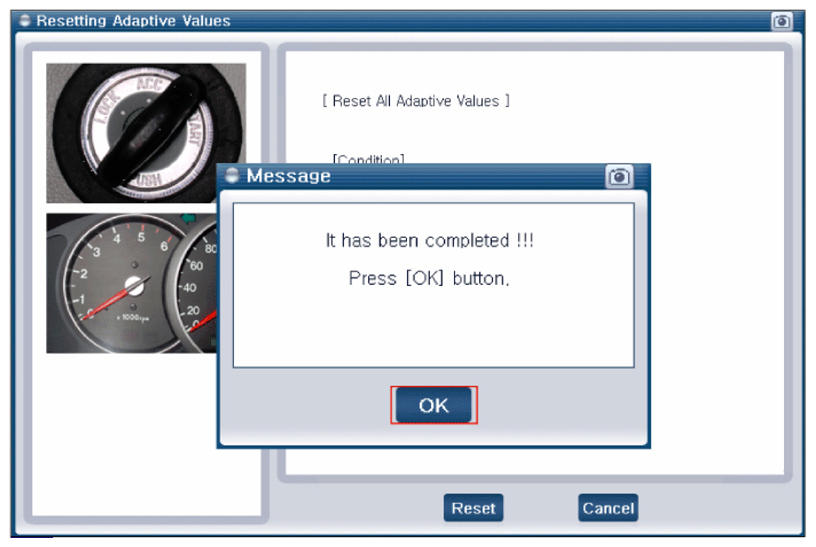Click icon beside Resetting Adaptive Values title
Viewport: 816px width, 547px height.
pyautogui.click(x=25, y=21)
